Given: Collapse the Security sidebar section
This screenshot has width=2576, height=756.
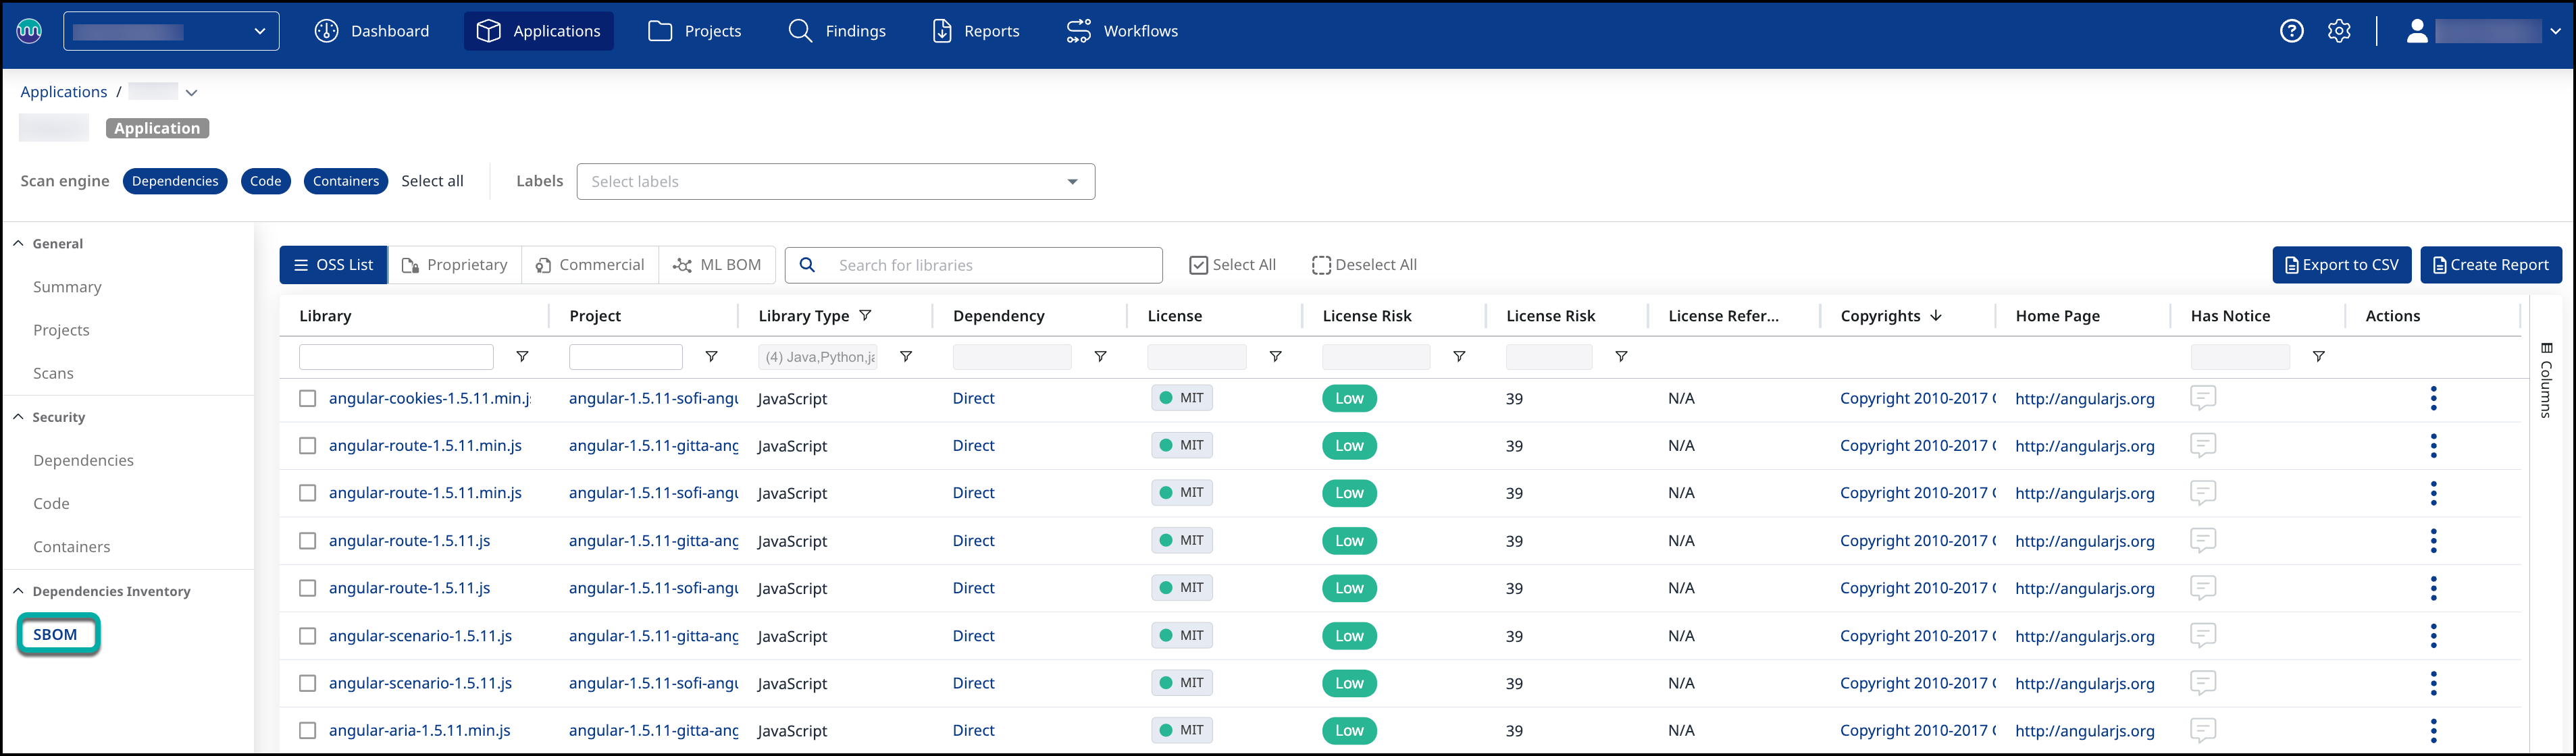Looking at the screenshot, I should [18, 416].
